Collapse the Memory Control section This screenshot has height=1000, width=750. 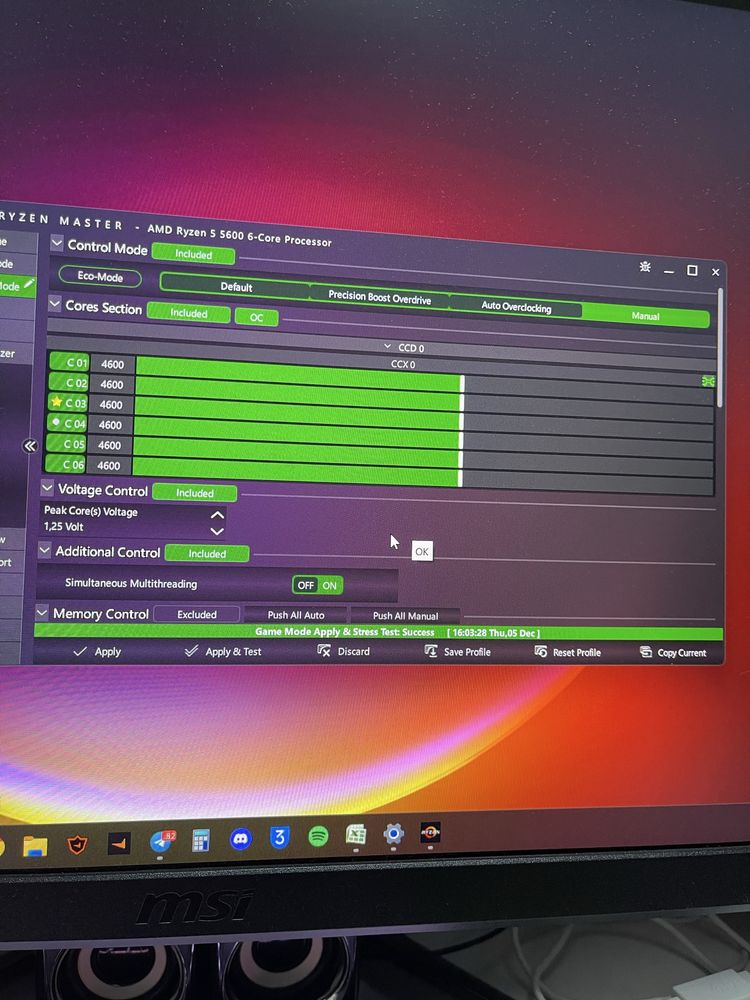[x=42, y=612]
